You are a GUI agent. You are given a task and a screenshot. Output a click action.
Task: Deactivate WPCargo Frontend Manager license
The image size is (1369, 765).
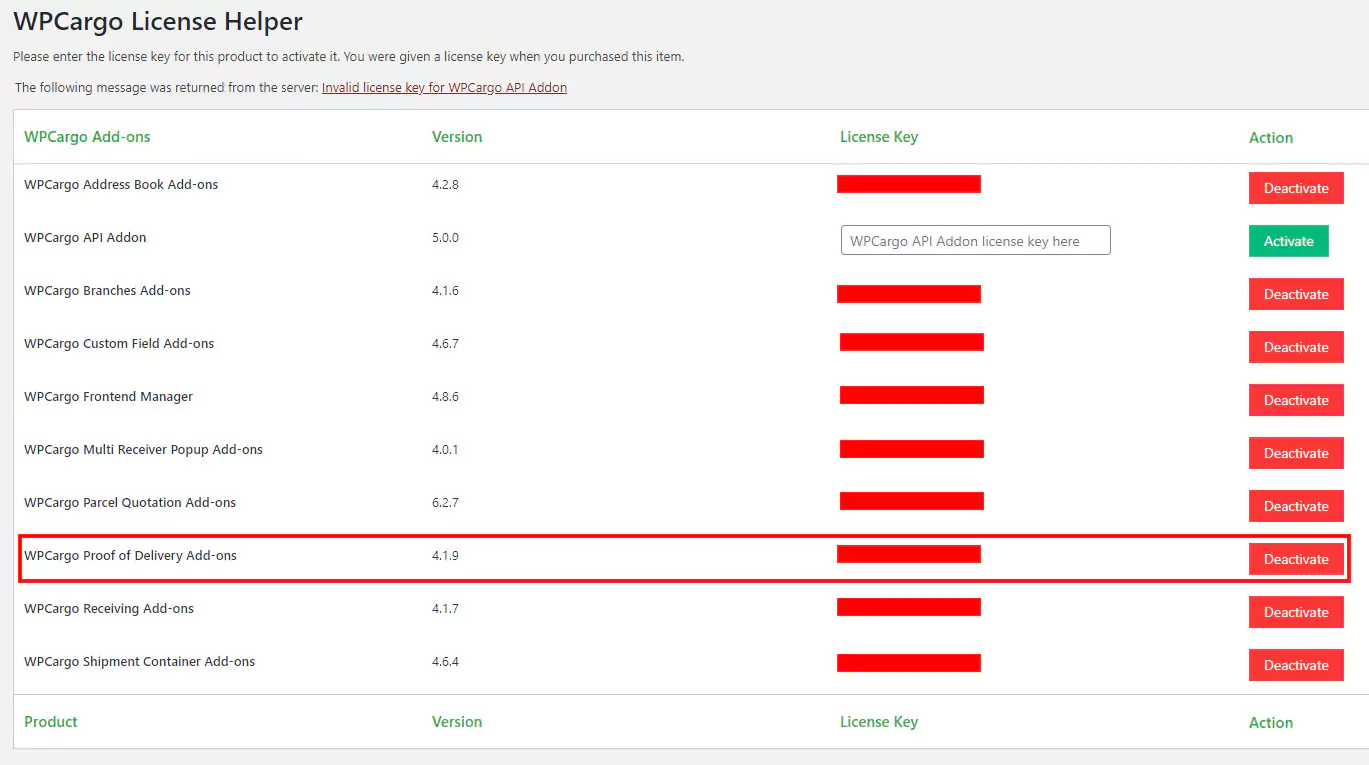pyautogui.click(x=1295, y=400)
